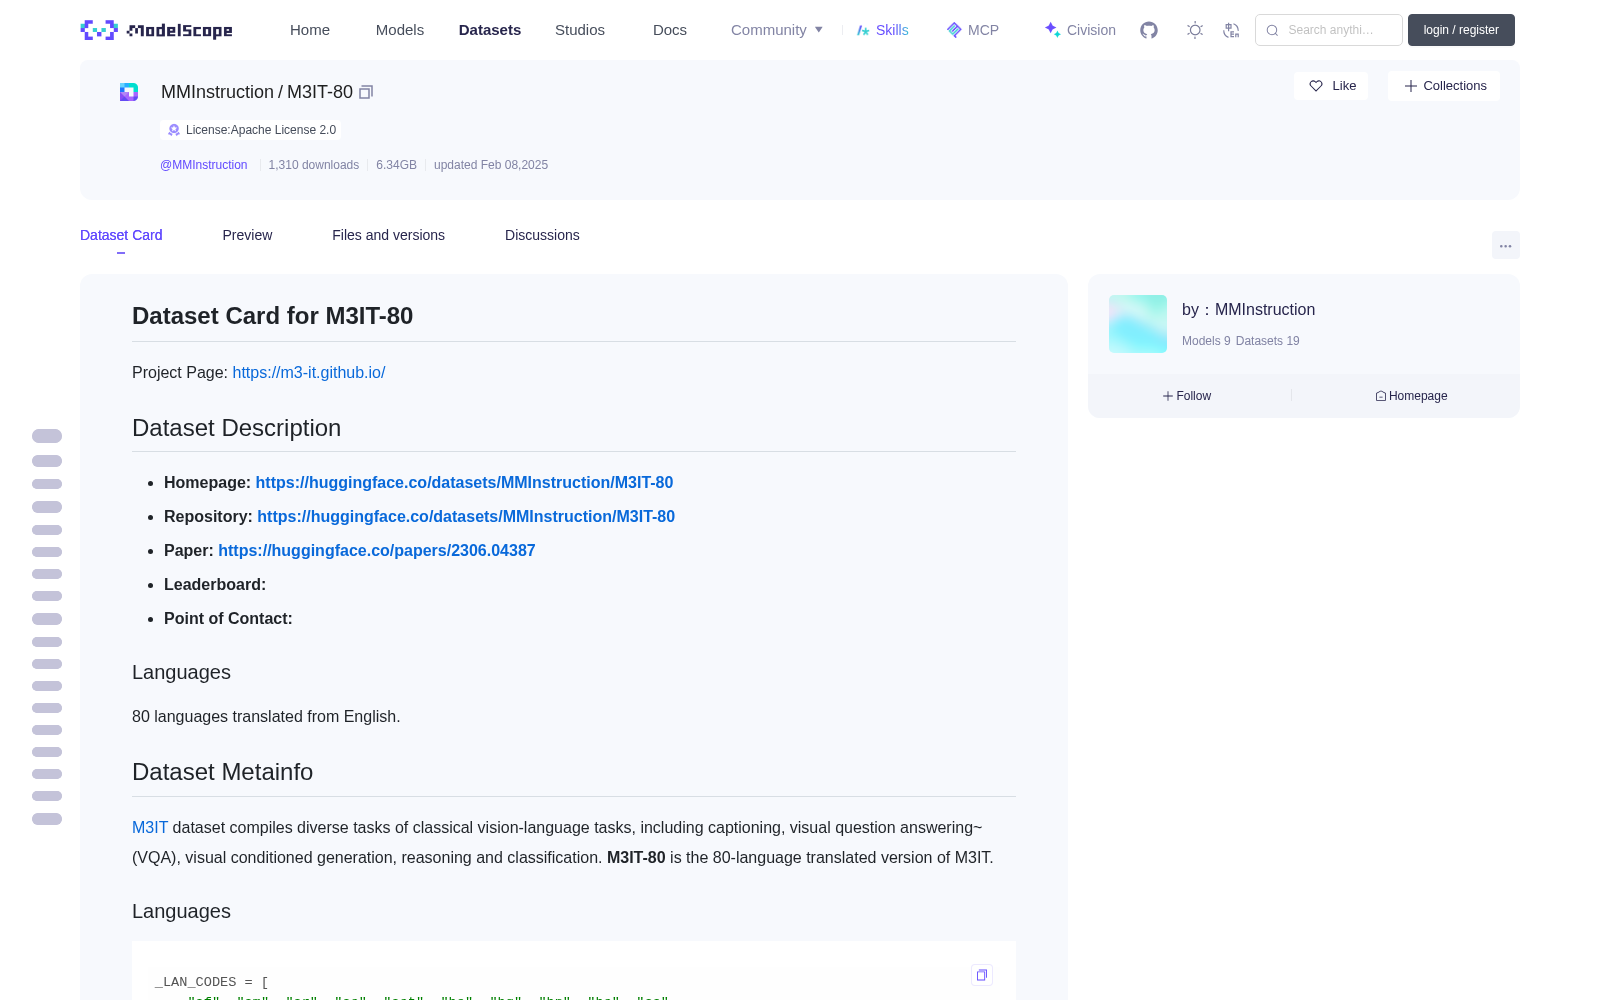Open the M3IT link in Dataset Metainfo
1600x1000 pixels.
[x=150, y=827]
